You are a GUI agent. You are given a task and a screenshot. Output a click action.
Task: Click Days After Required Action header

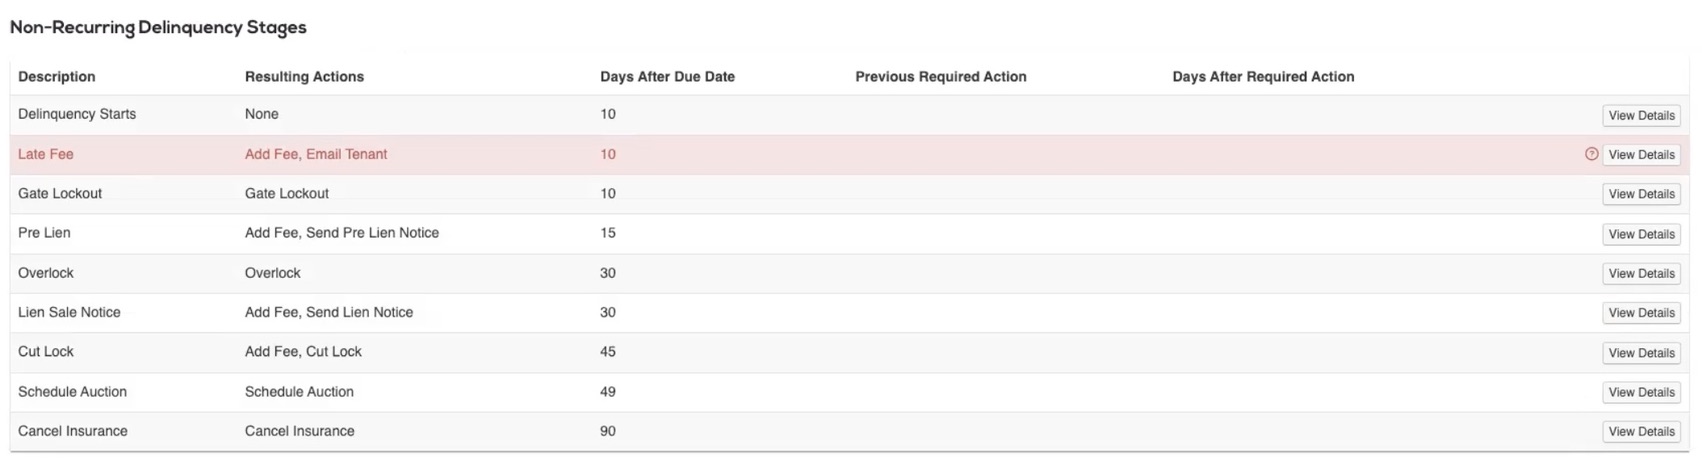click(1263, 77)
